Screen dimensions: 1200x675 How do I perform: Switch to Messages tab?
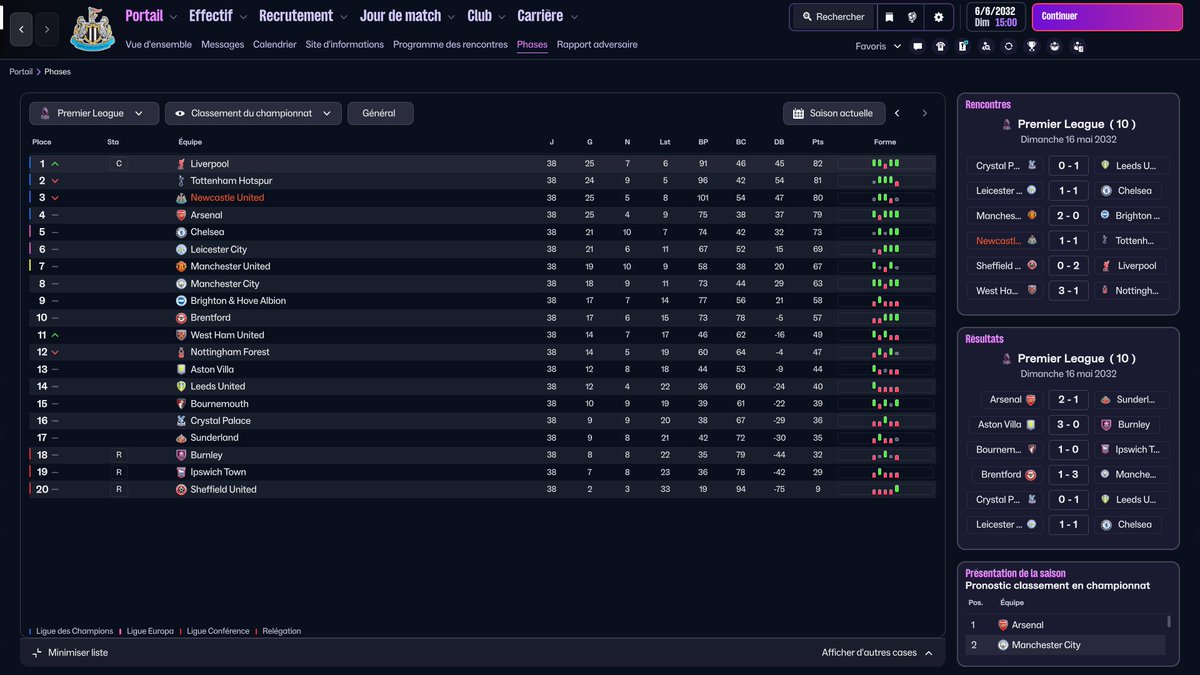pos(222,45)
